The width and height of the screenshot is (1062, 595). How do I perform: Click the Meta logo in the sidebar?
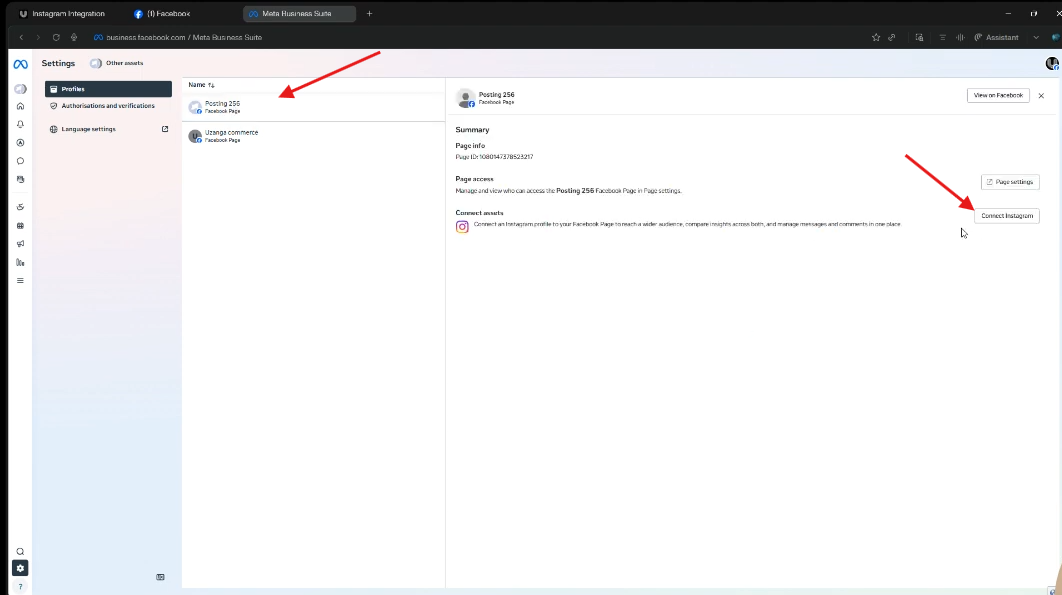coord(20,64)
